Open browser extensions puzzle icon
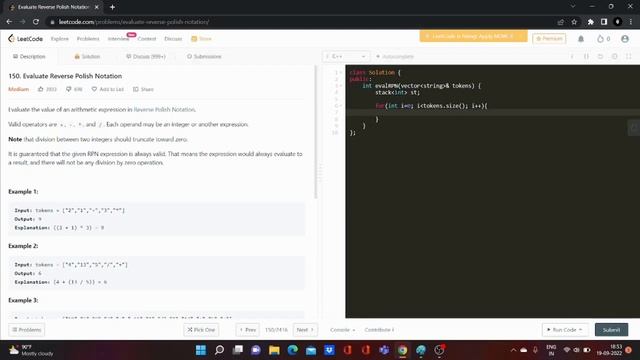The height and width of the screenshot is (360, 640). [x=590, y=22]
